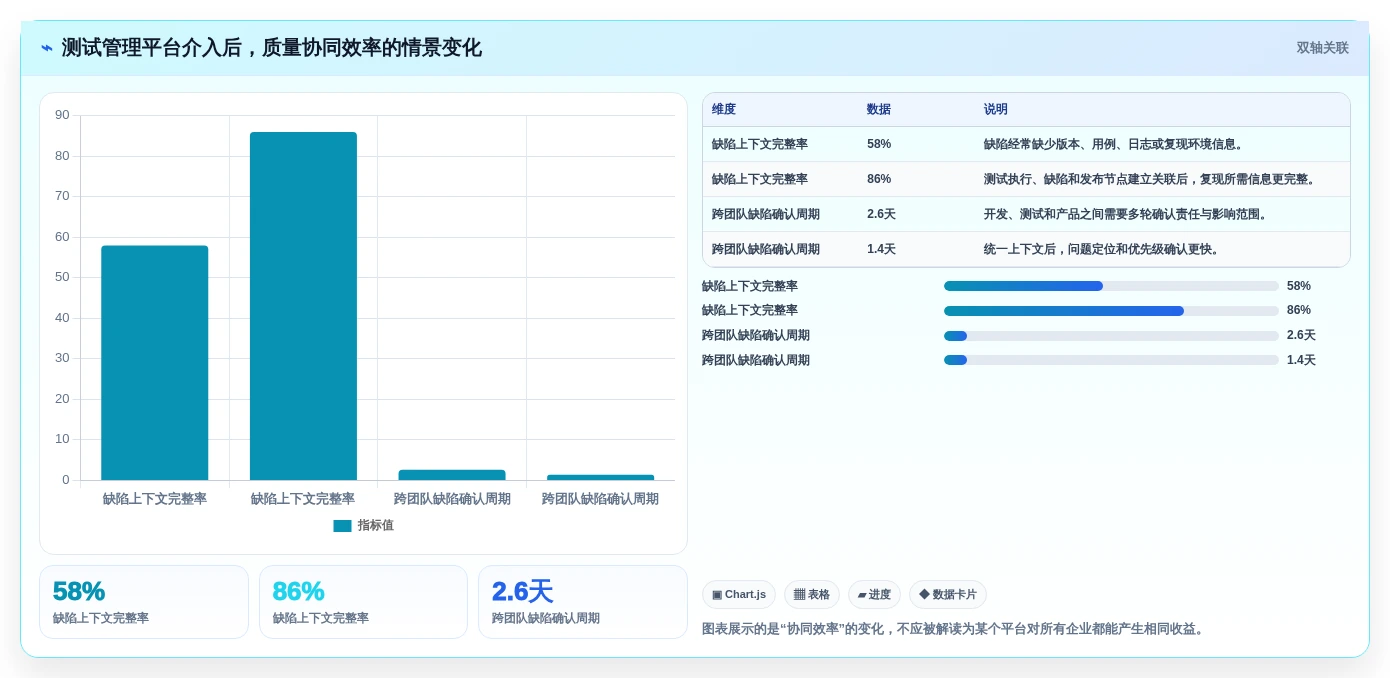Click the 2.6天 value next to its progress bar

point(1301,336)
